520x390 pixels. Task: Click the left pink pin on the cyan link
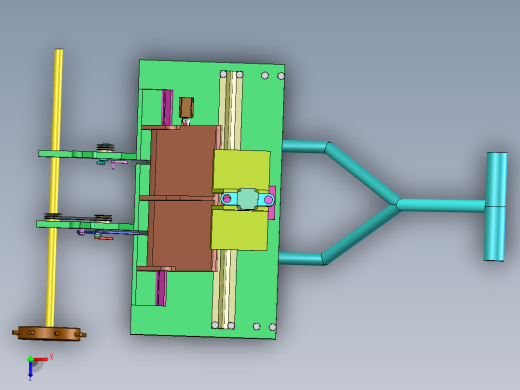(x=227, y=199)
